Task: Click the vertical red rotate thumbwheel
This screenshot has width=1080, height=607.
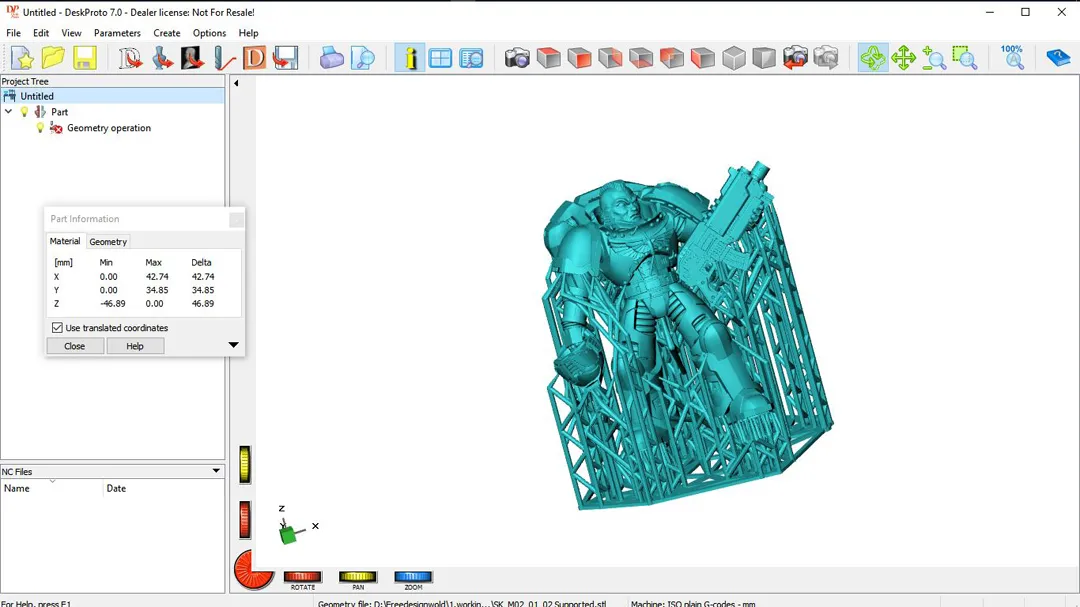Action: [245, 519]
